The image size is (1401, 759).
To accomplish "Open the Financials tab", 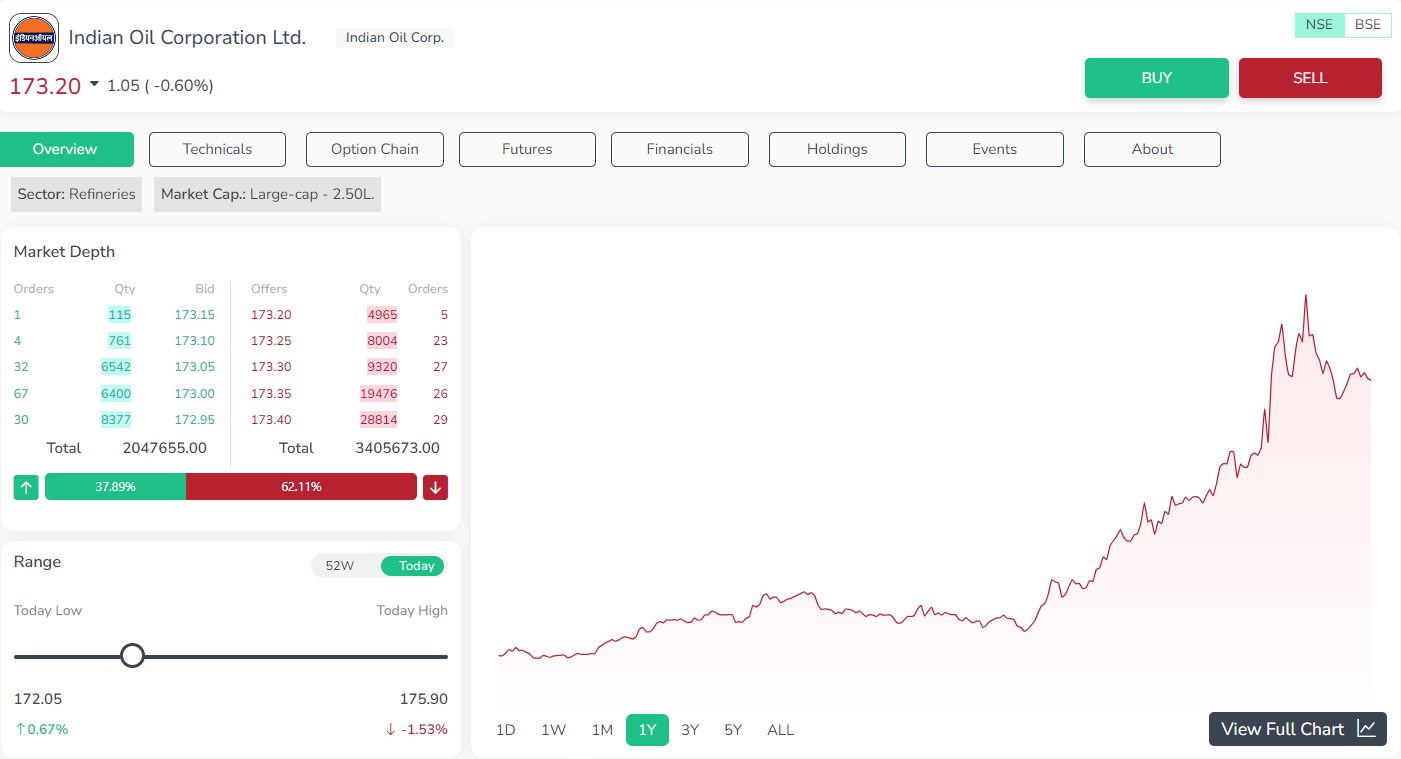I will [x=680, y=149].
